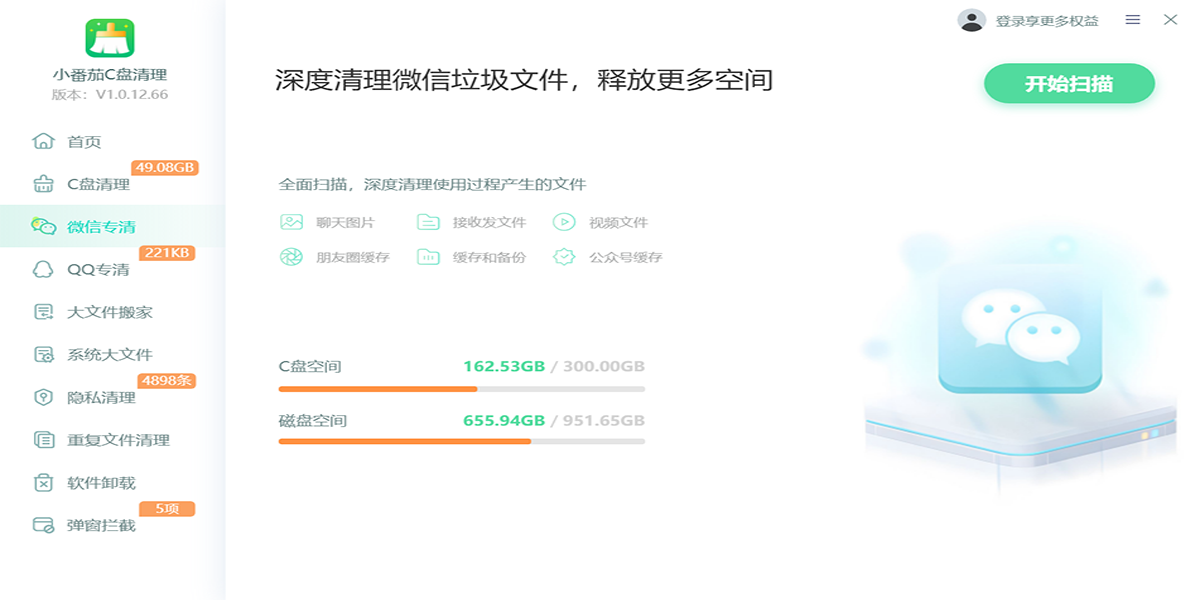This screenshot has height=600, width=1200.
Task: Click the user avatar icon at top
Action: click(x=971, y=20)
